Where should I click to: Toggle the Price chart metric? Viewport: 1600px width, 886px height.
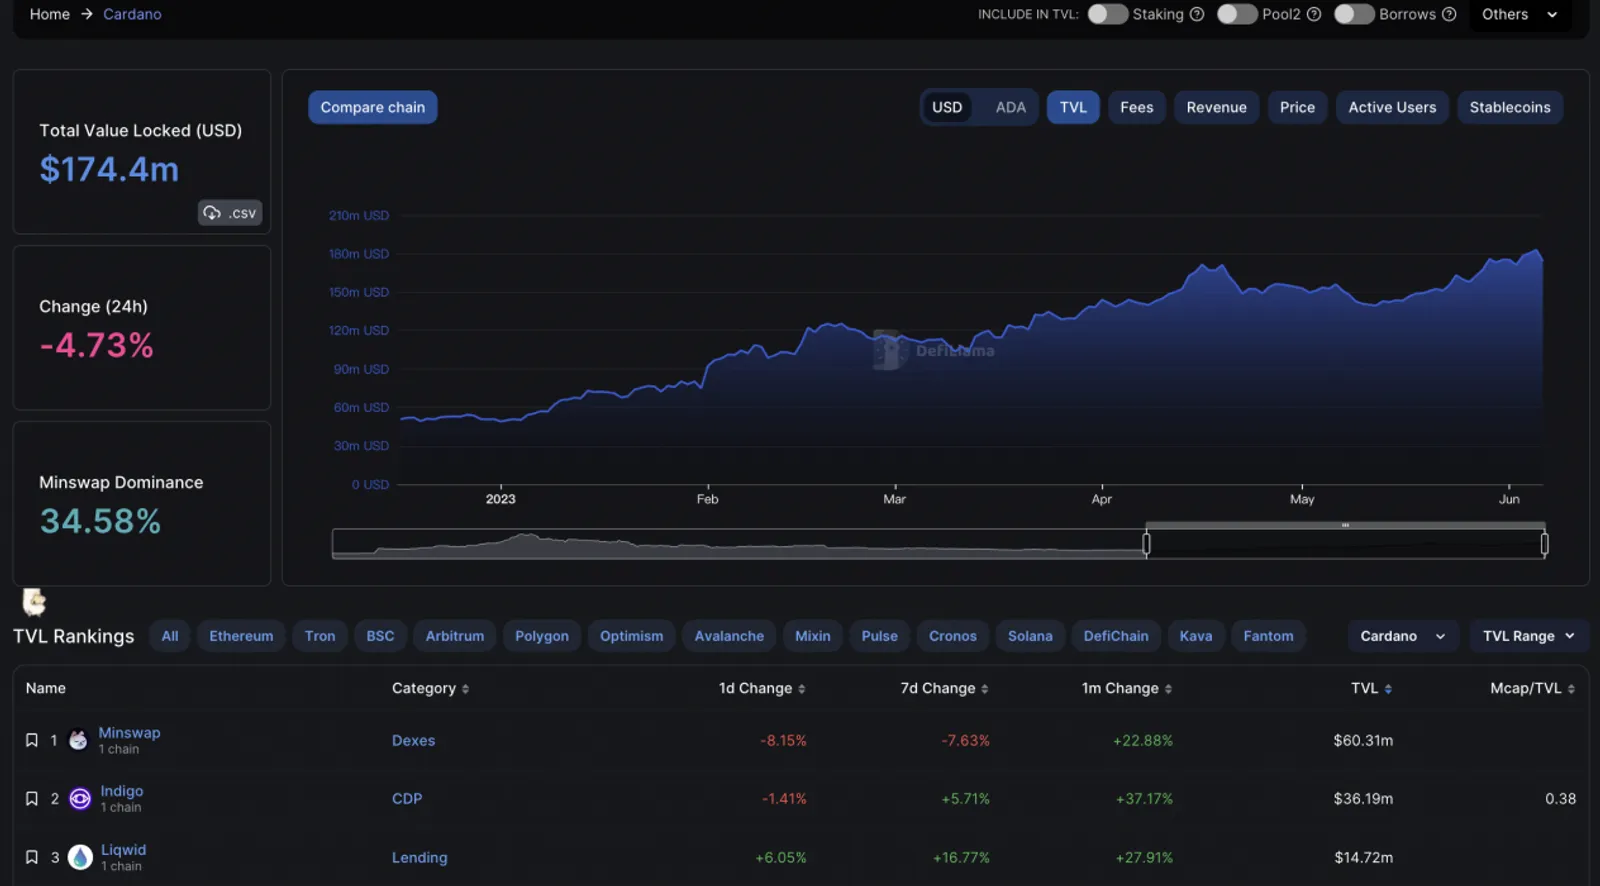[1297, 107]
